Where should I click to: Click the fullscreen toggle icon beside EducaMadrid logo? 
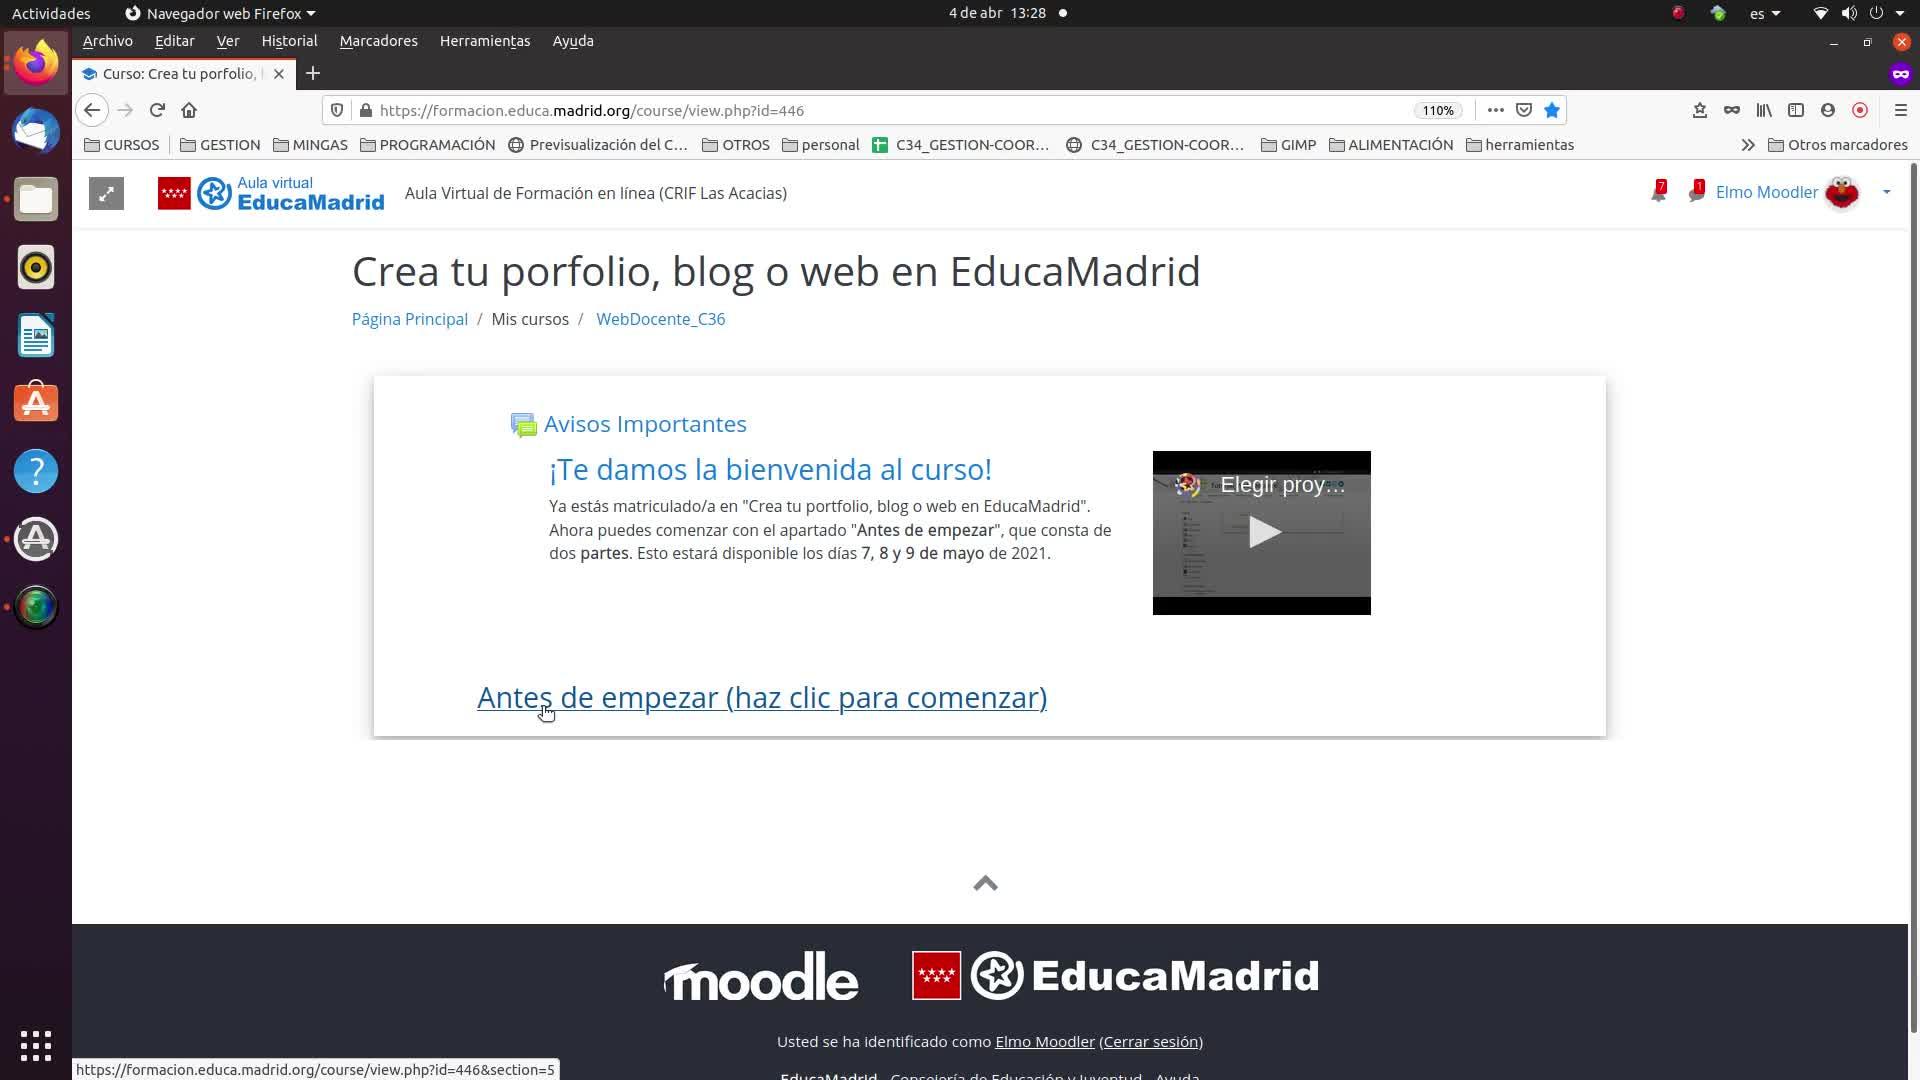[106, 193]
